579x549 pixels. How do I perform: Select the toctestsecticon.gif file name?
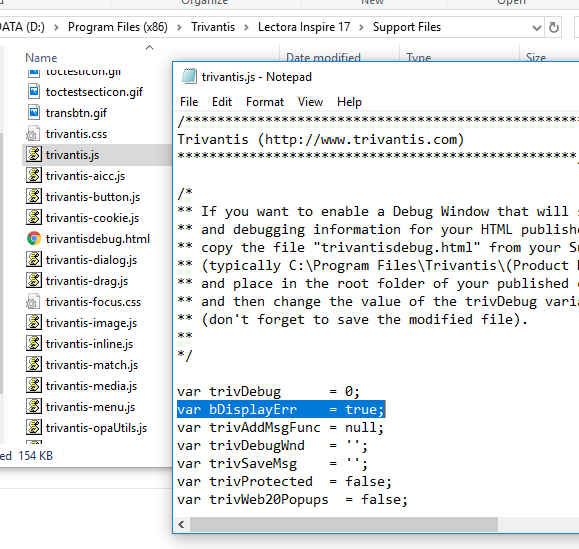point(94,92)
